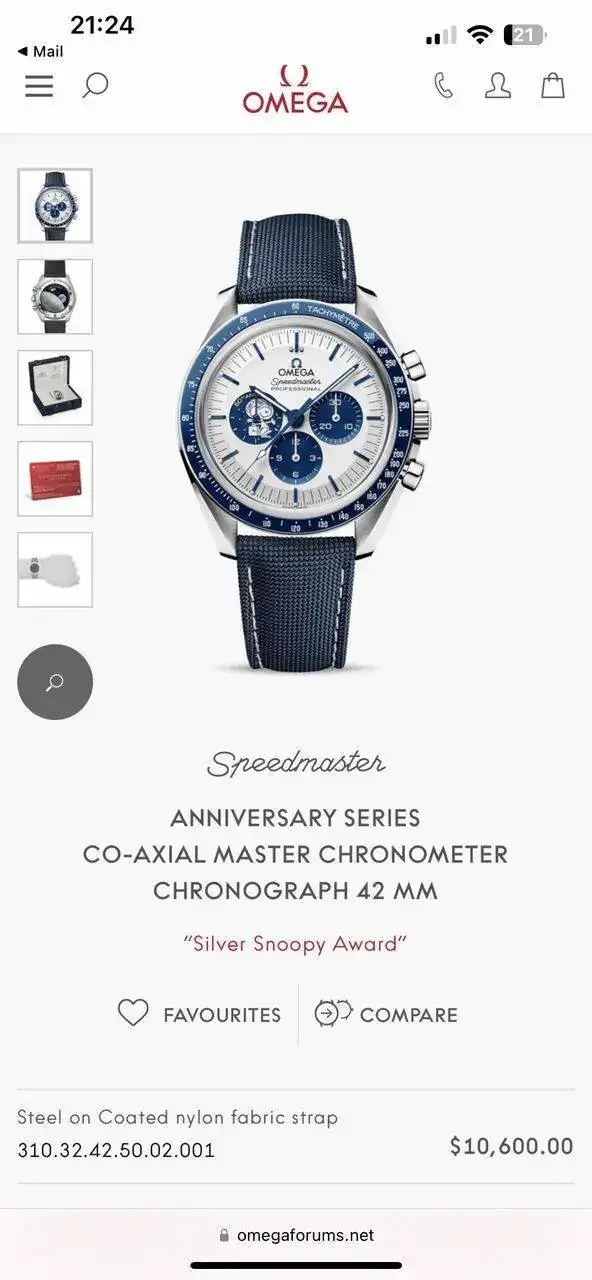Go to the Omega logo homepage
The image size is (592, 1280).
click(295, 89)
